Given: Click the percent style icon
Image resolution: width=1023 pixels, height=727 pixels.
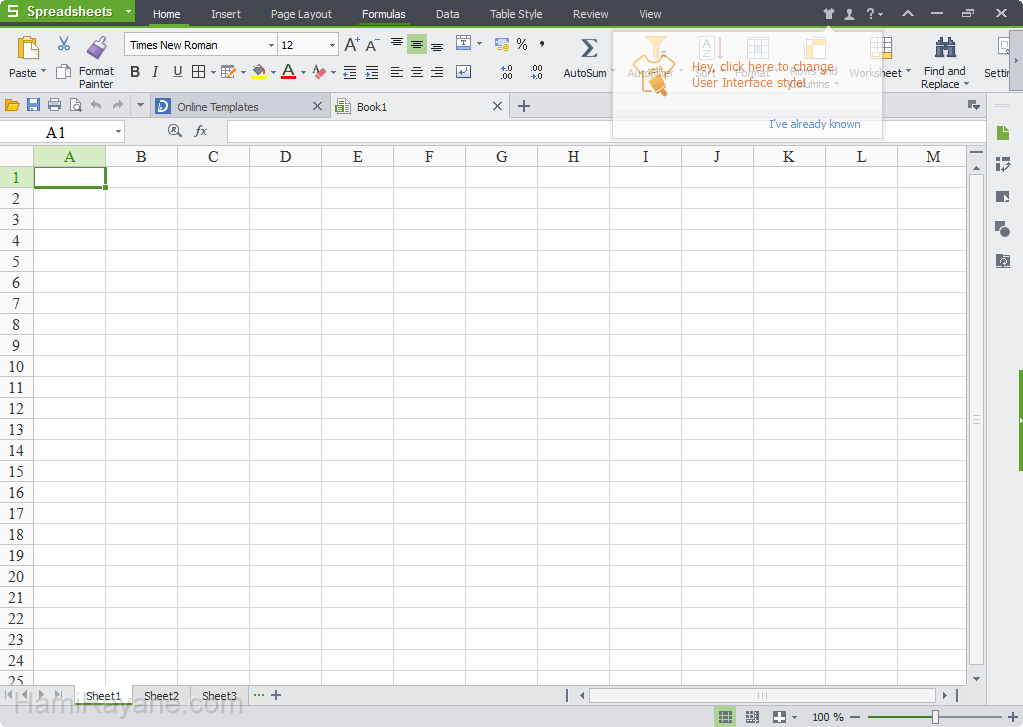Looking at the screenshot, I should click(522, 45).
